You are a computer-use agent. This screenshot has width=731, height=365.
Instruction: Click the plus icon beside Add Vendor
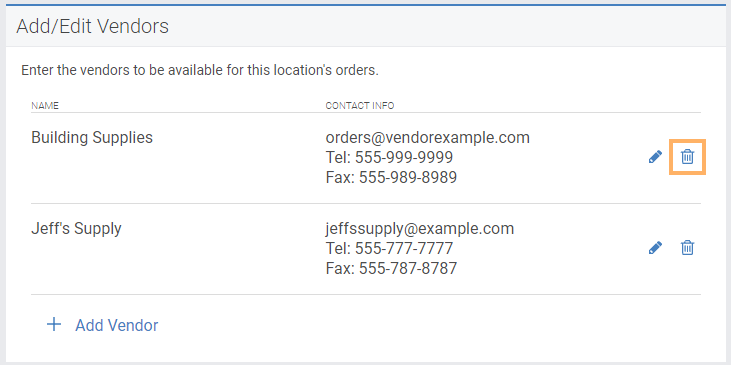click(54, 324)
